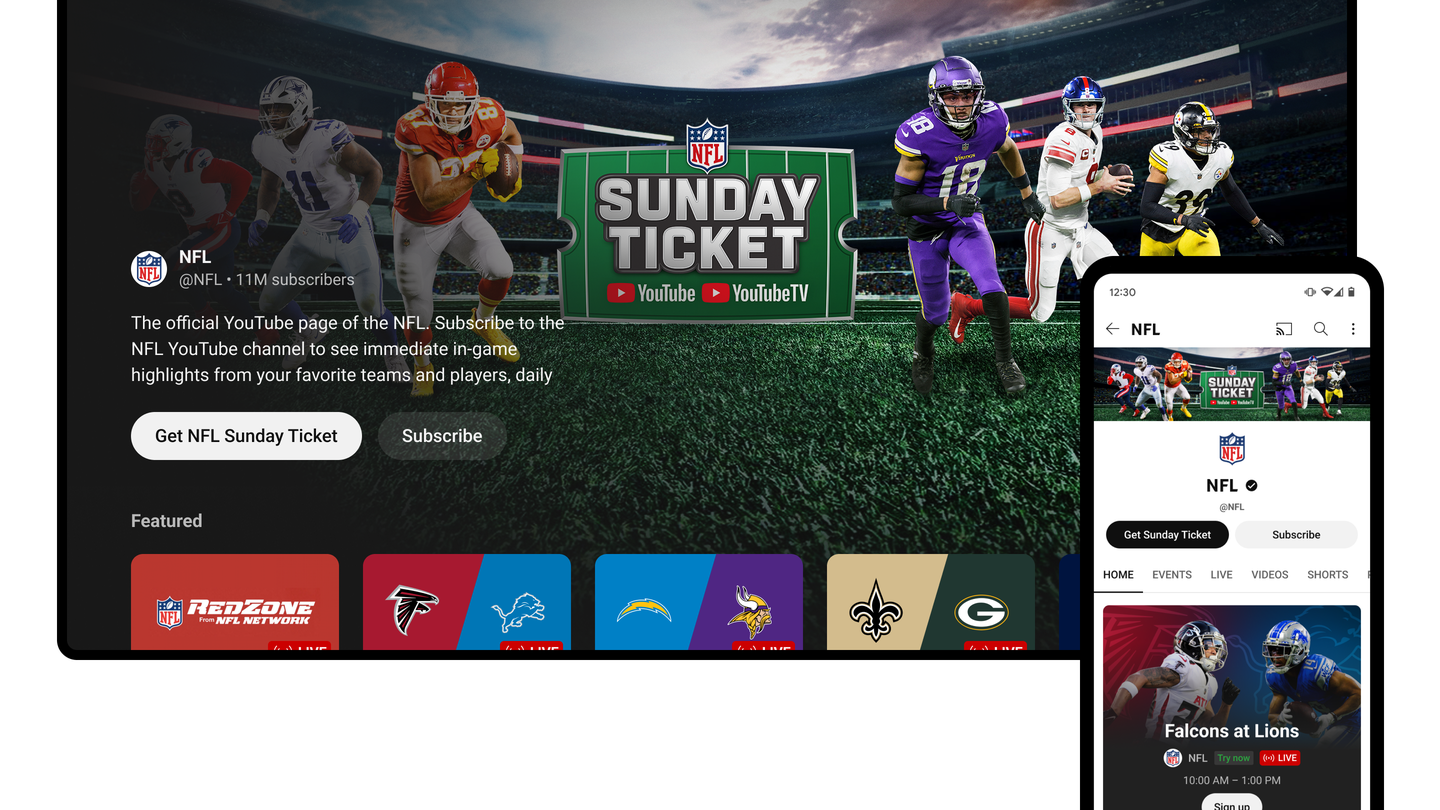Open the three-dot overflow menu on phone
This screenshot has height=810, width=1440.
point(1353,329)
